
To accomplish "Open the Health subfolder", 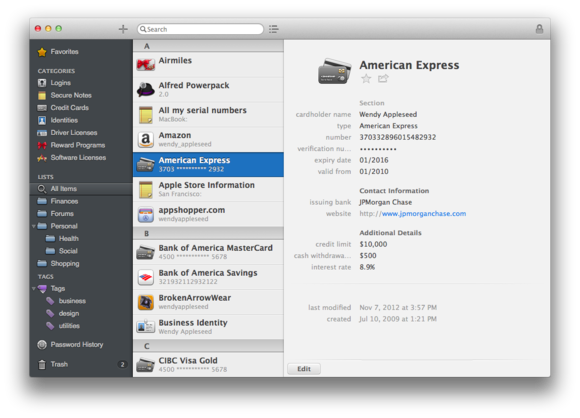I will point(81,239).
